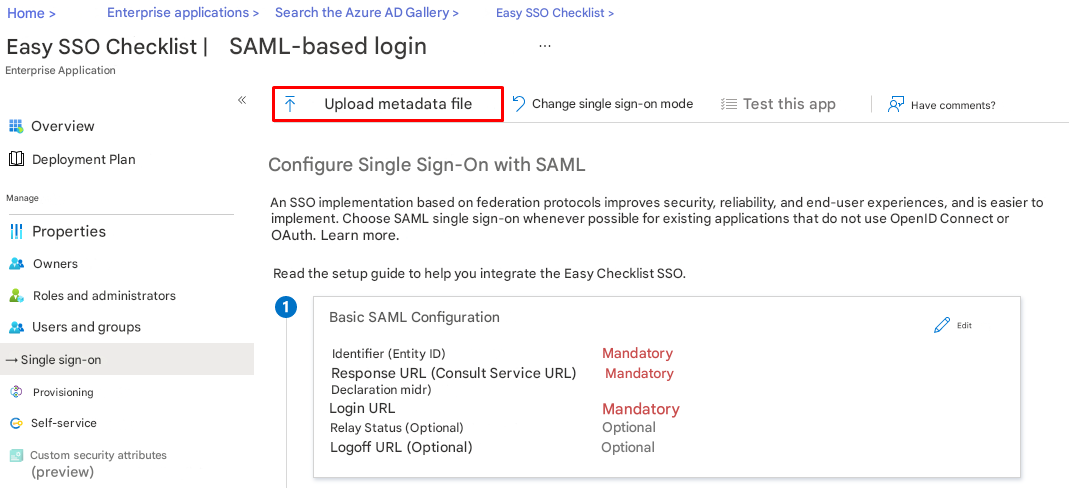The height and width of the screenshot is (488, 1069).
Task: Select Single sign-on menu item
Action: point(127,359)
